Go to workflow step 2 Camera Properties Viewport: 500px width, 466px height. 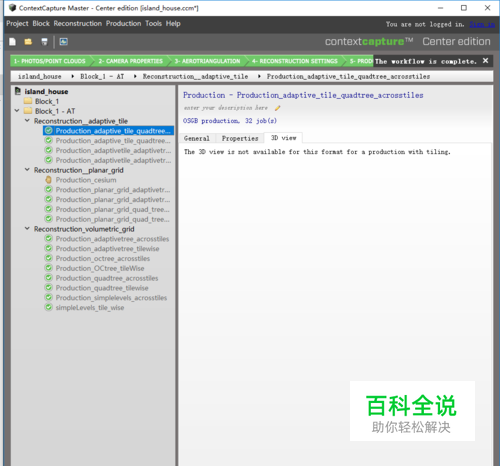click(x=130, y=61)
